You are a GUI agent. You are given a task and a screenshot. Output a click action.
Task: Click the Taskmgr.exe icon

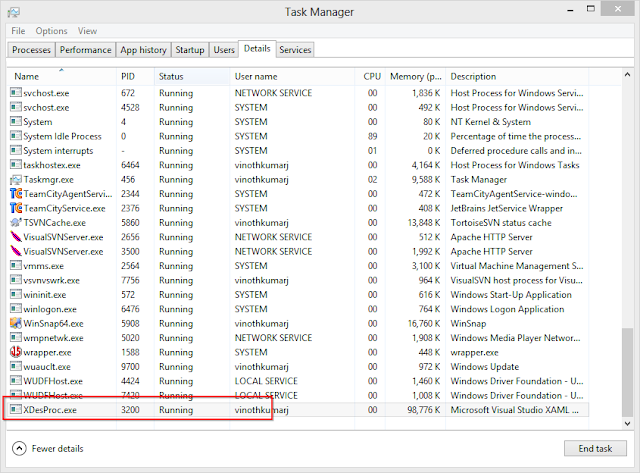point(16,179)
